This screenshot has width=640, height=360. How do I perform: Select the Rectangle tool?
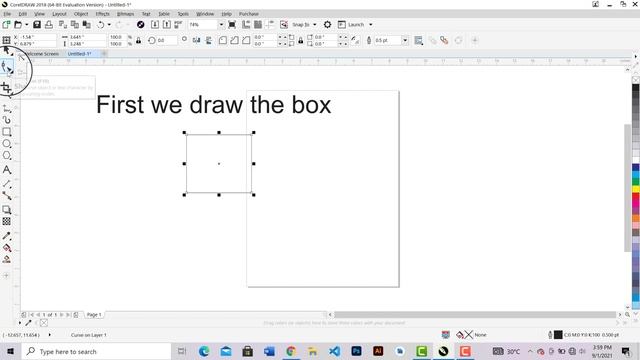pyautogui.click(x=7, y=132)
